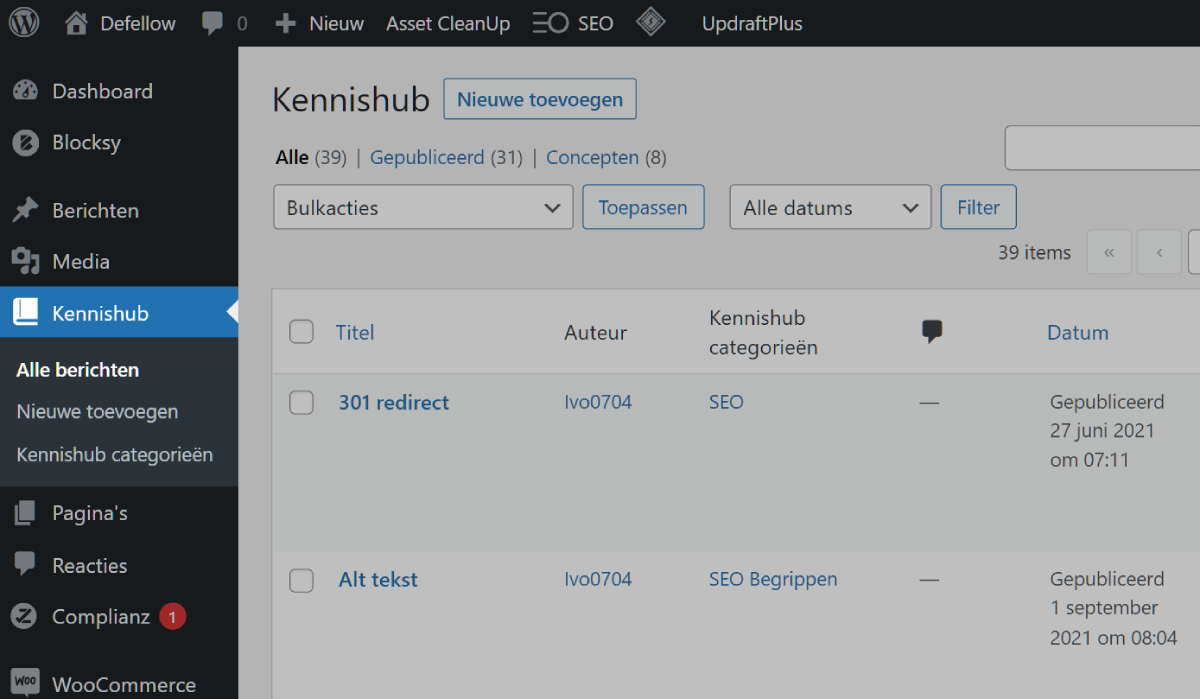Viewport: 1200px width, 699px height.
Task: Click the Media library icon
Action: 25,262
